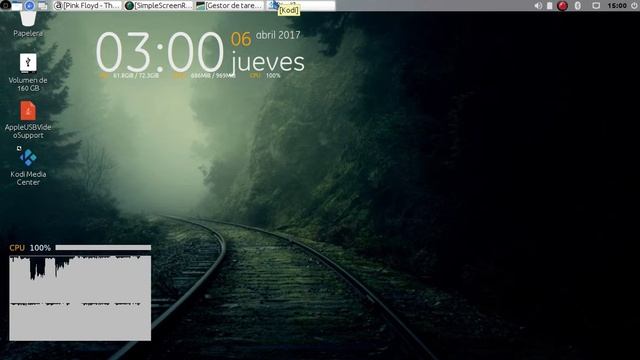
Task: Click the volume speaker icon in tray
Action: [x=538, y=5]
